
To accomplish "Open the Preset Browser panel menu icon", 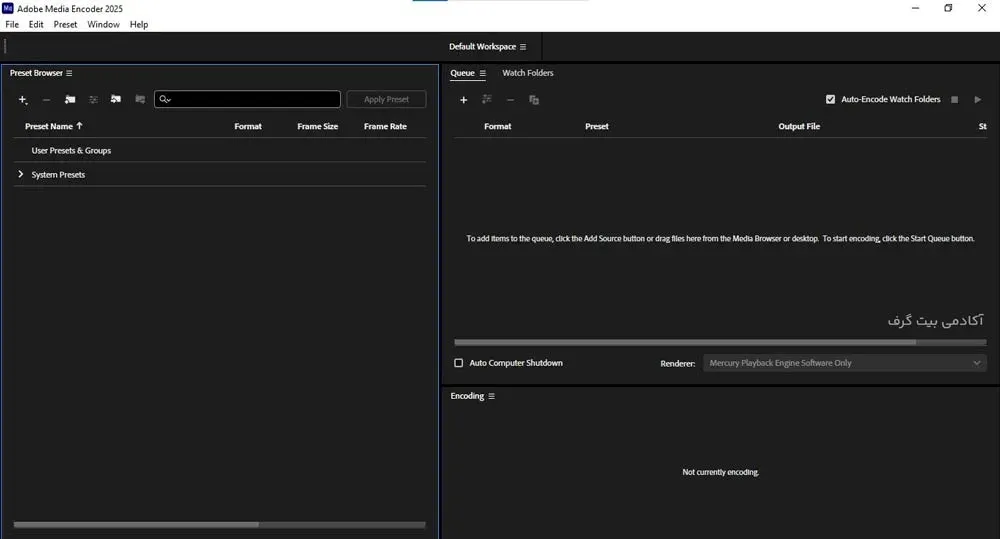I will [x=69, y=73].
